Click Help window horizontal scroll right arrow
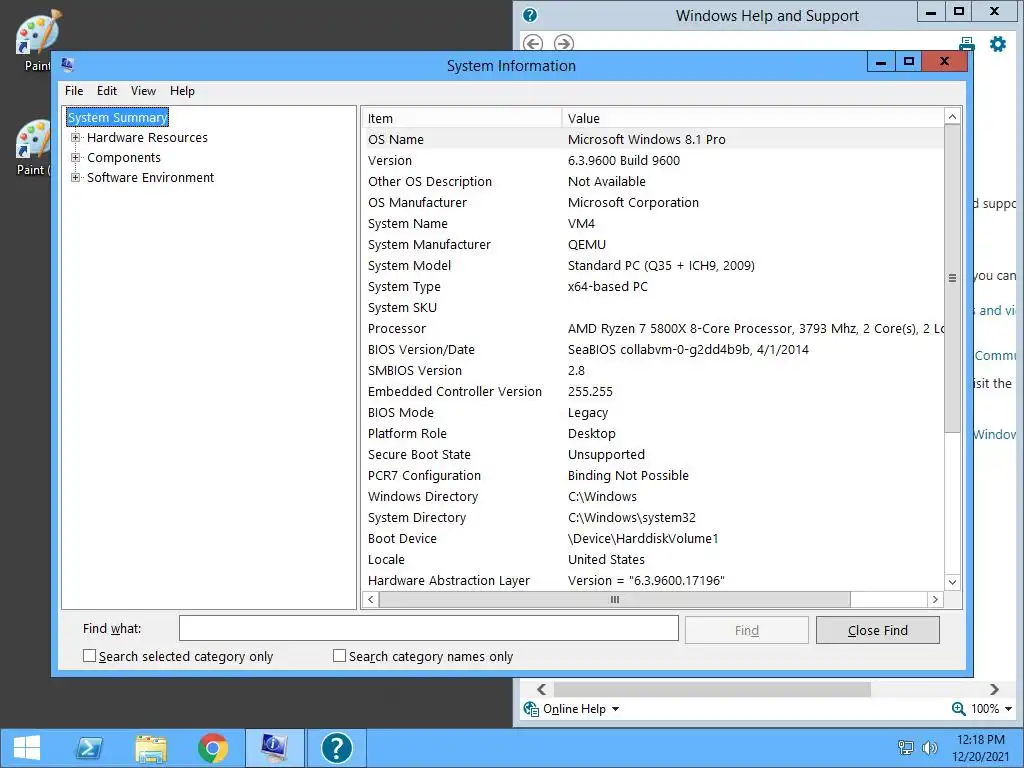 [x=994, y=690]
